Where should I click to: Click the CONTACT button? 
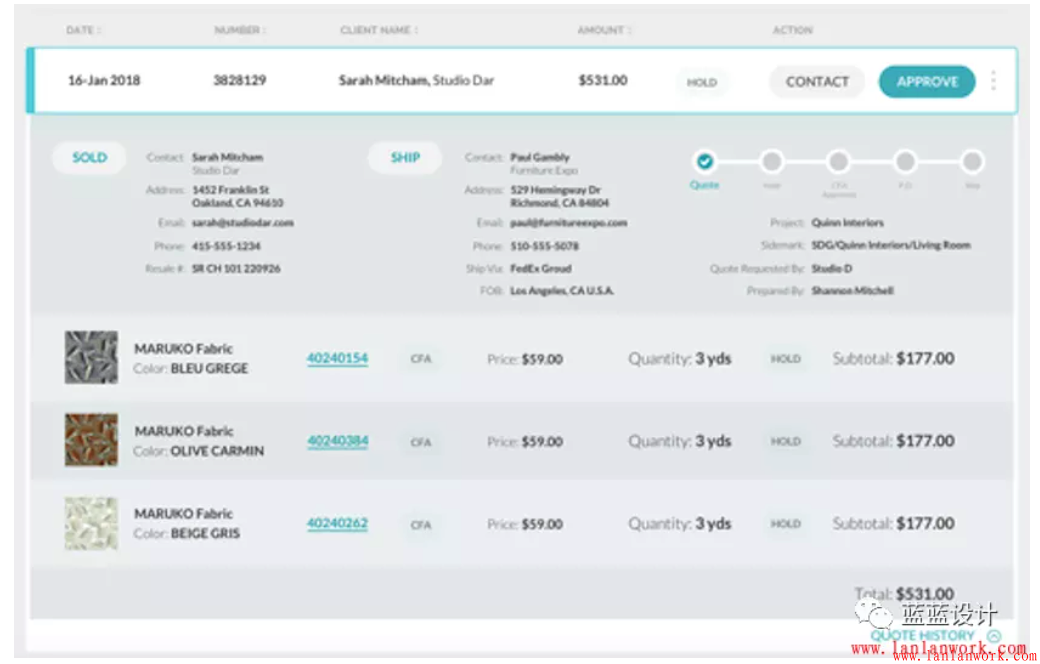[816, 82]
